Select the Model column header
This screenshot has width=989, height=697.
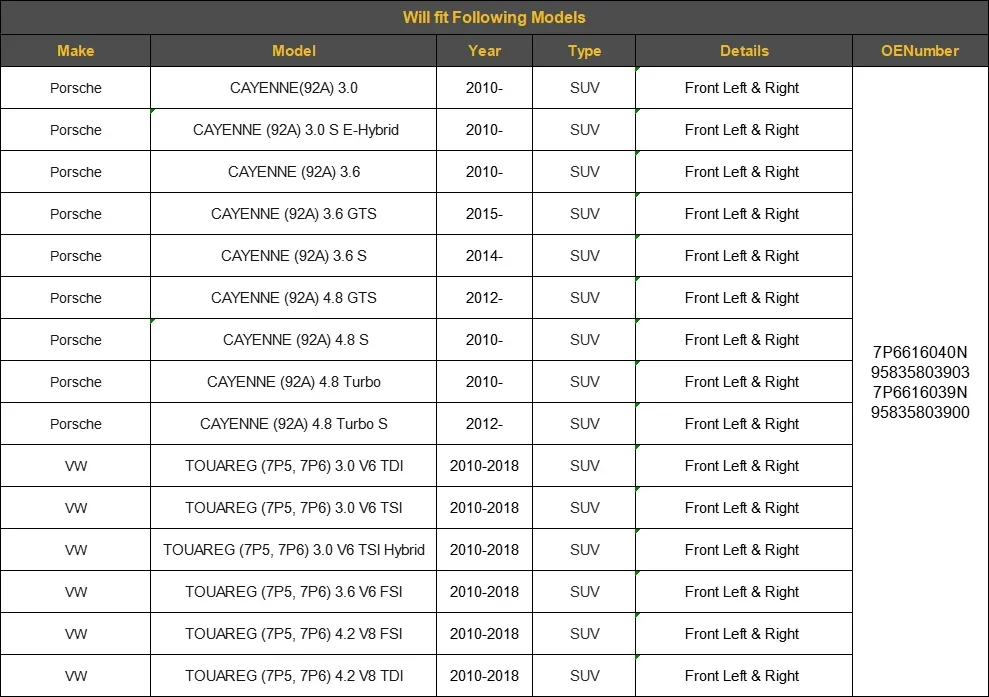pos(293,50)
